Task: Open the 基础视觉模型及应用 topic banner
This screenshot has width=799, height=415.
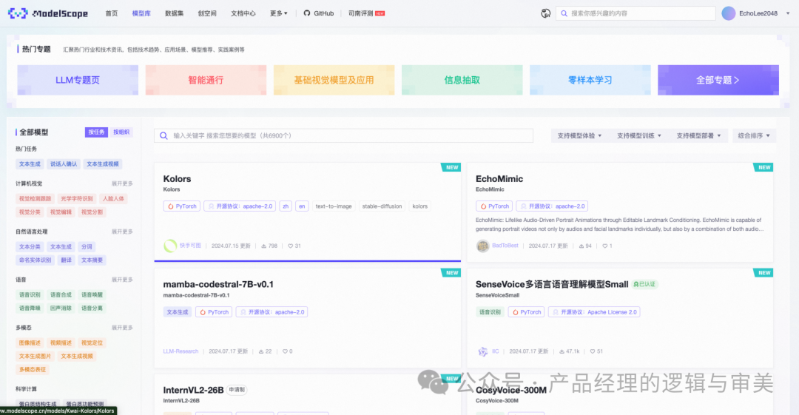Action: tap(334, 80)
